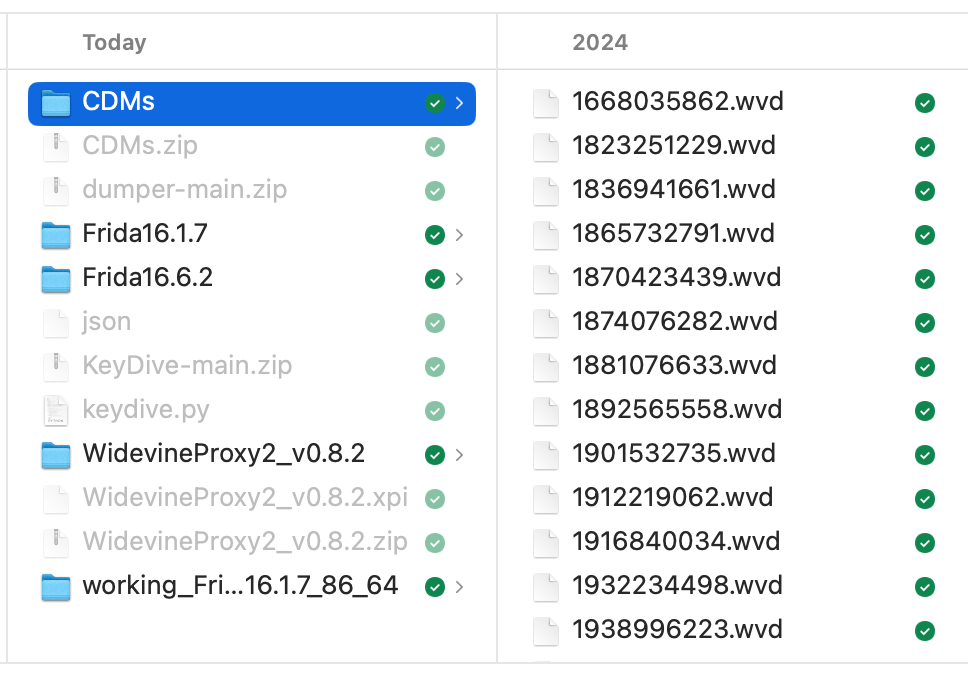Image resolution: width=968 pixels, height=690 pixels.
Task: Click the CDMs folder icon
Action: coord(56,103)
